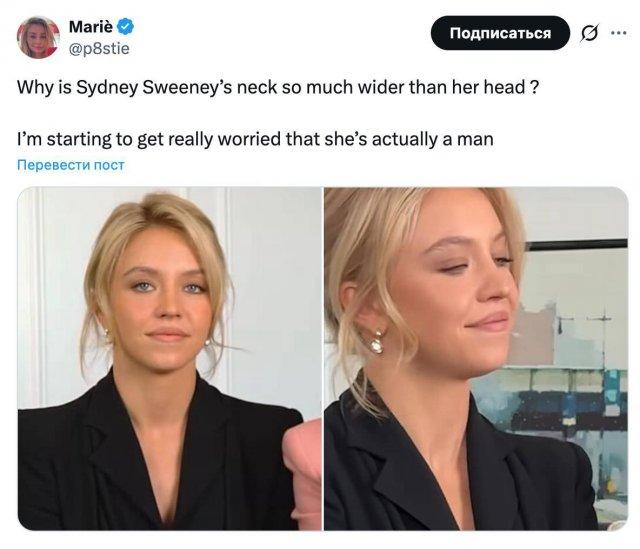Open the Grok slashed-circle icon
Image resolution: width=640 pixels, height=549 pixels.
point(589,33)
